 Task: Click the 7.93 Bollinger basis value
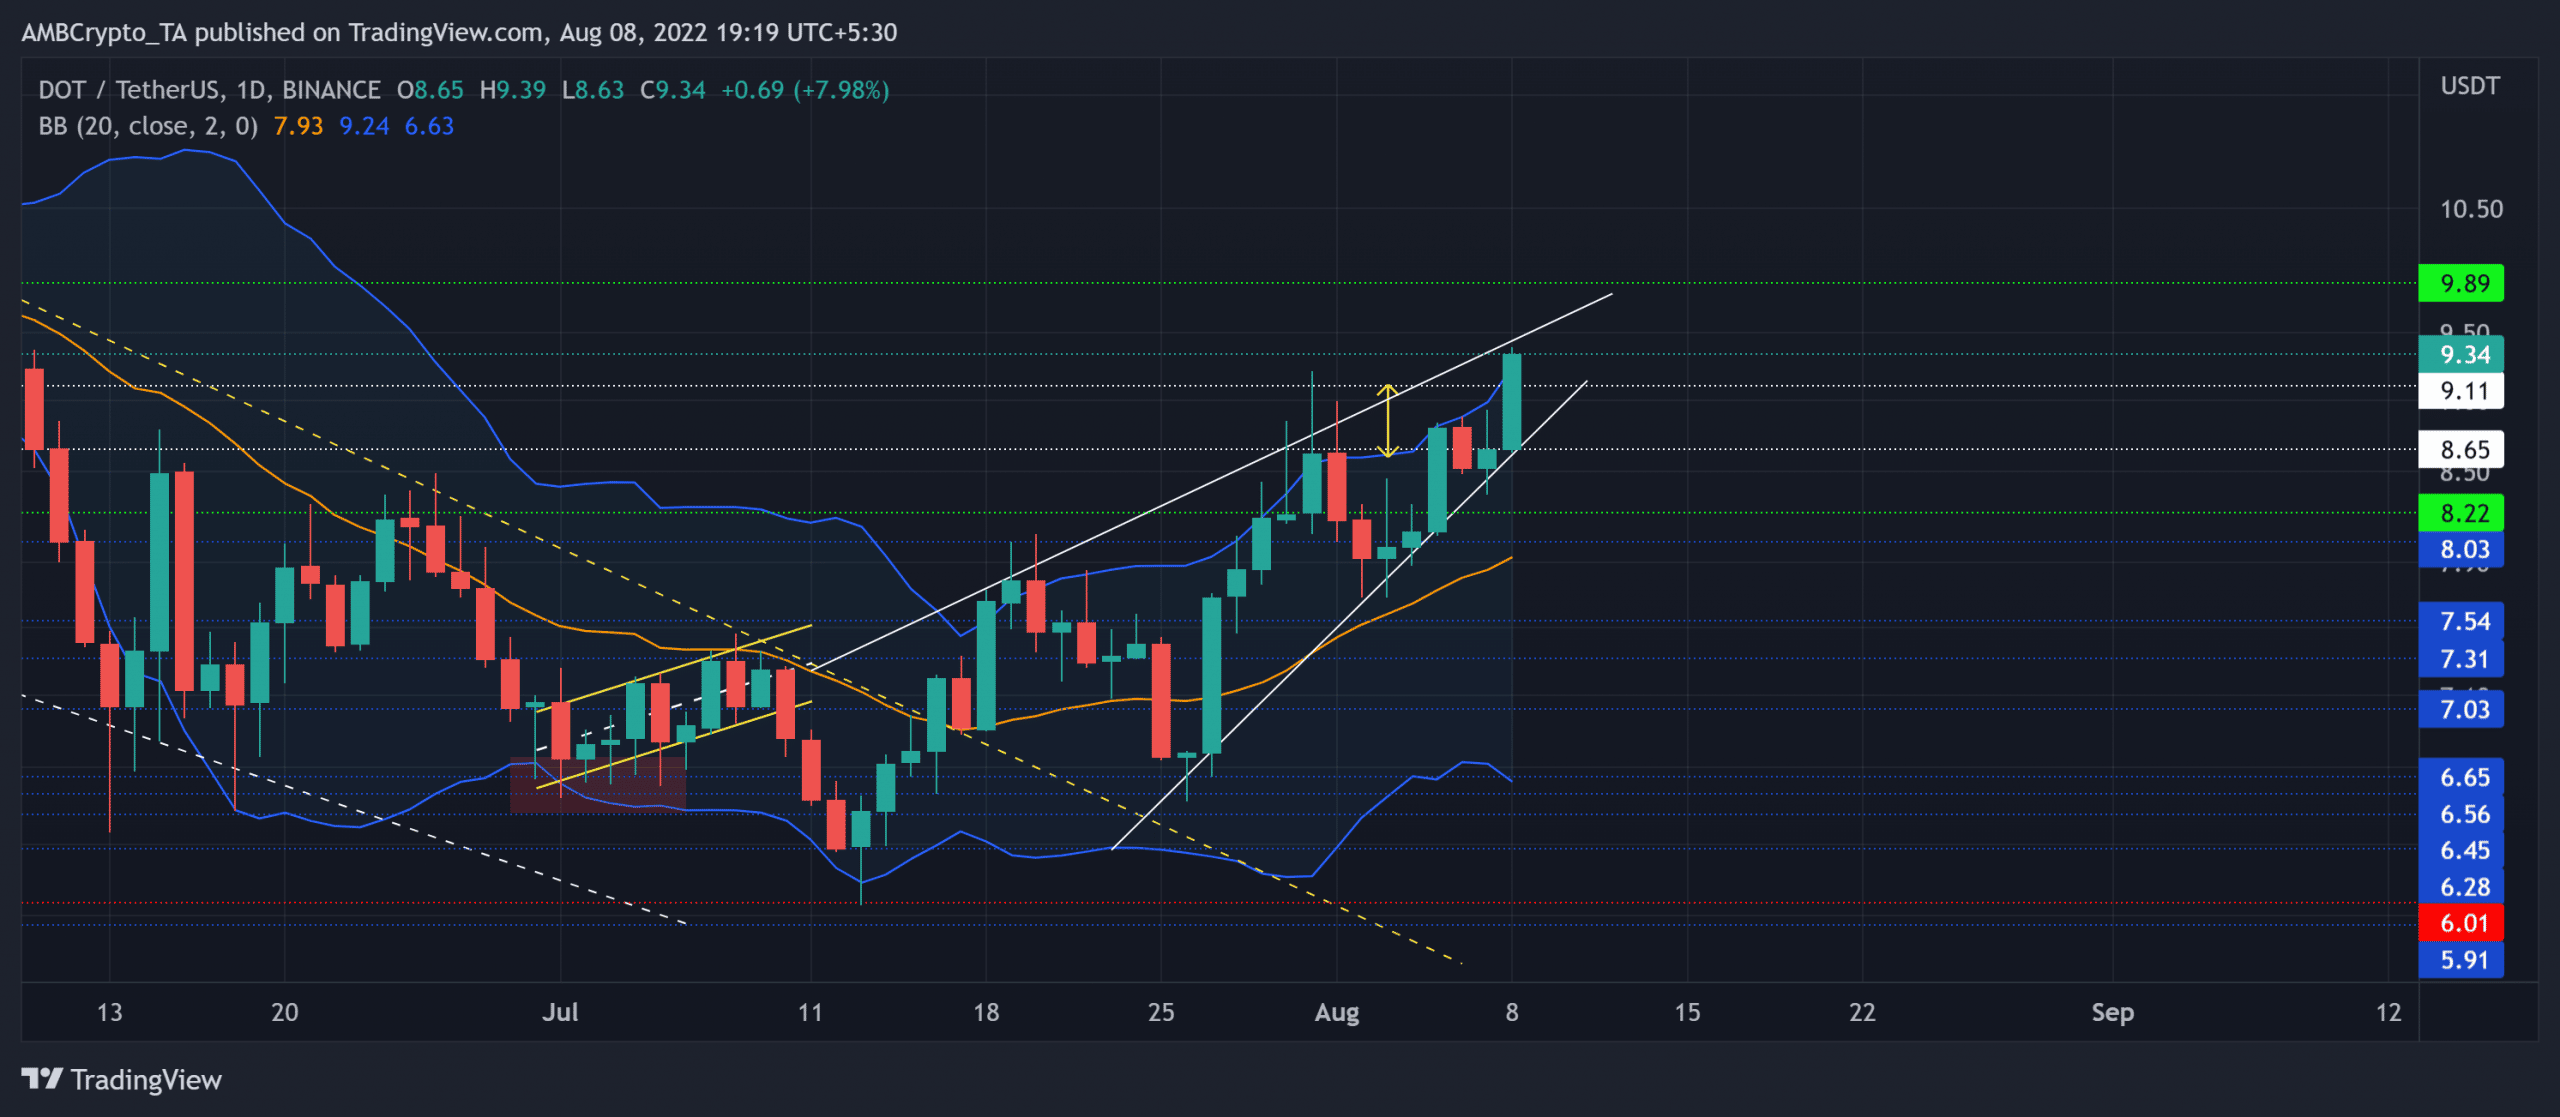[298, 126]
